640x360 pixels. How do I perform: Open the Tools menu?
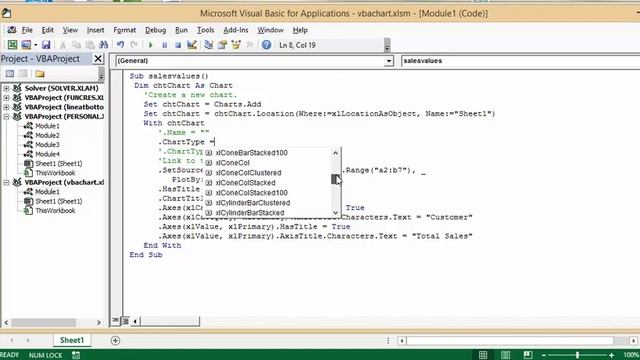(x=205, y=30)
